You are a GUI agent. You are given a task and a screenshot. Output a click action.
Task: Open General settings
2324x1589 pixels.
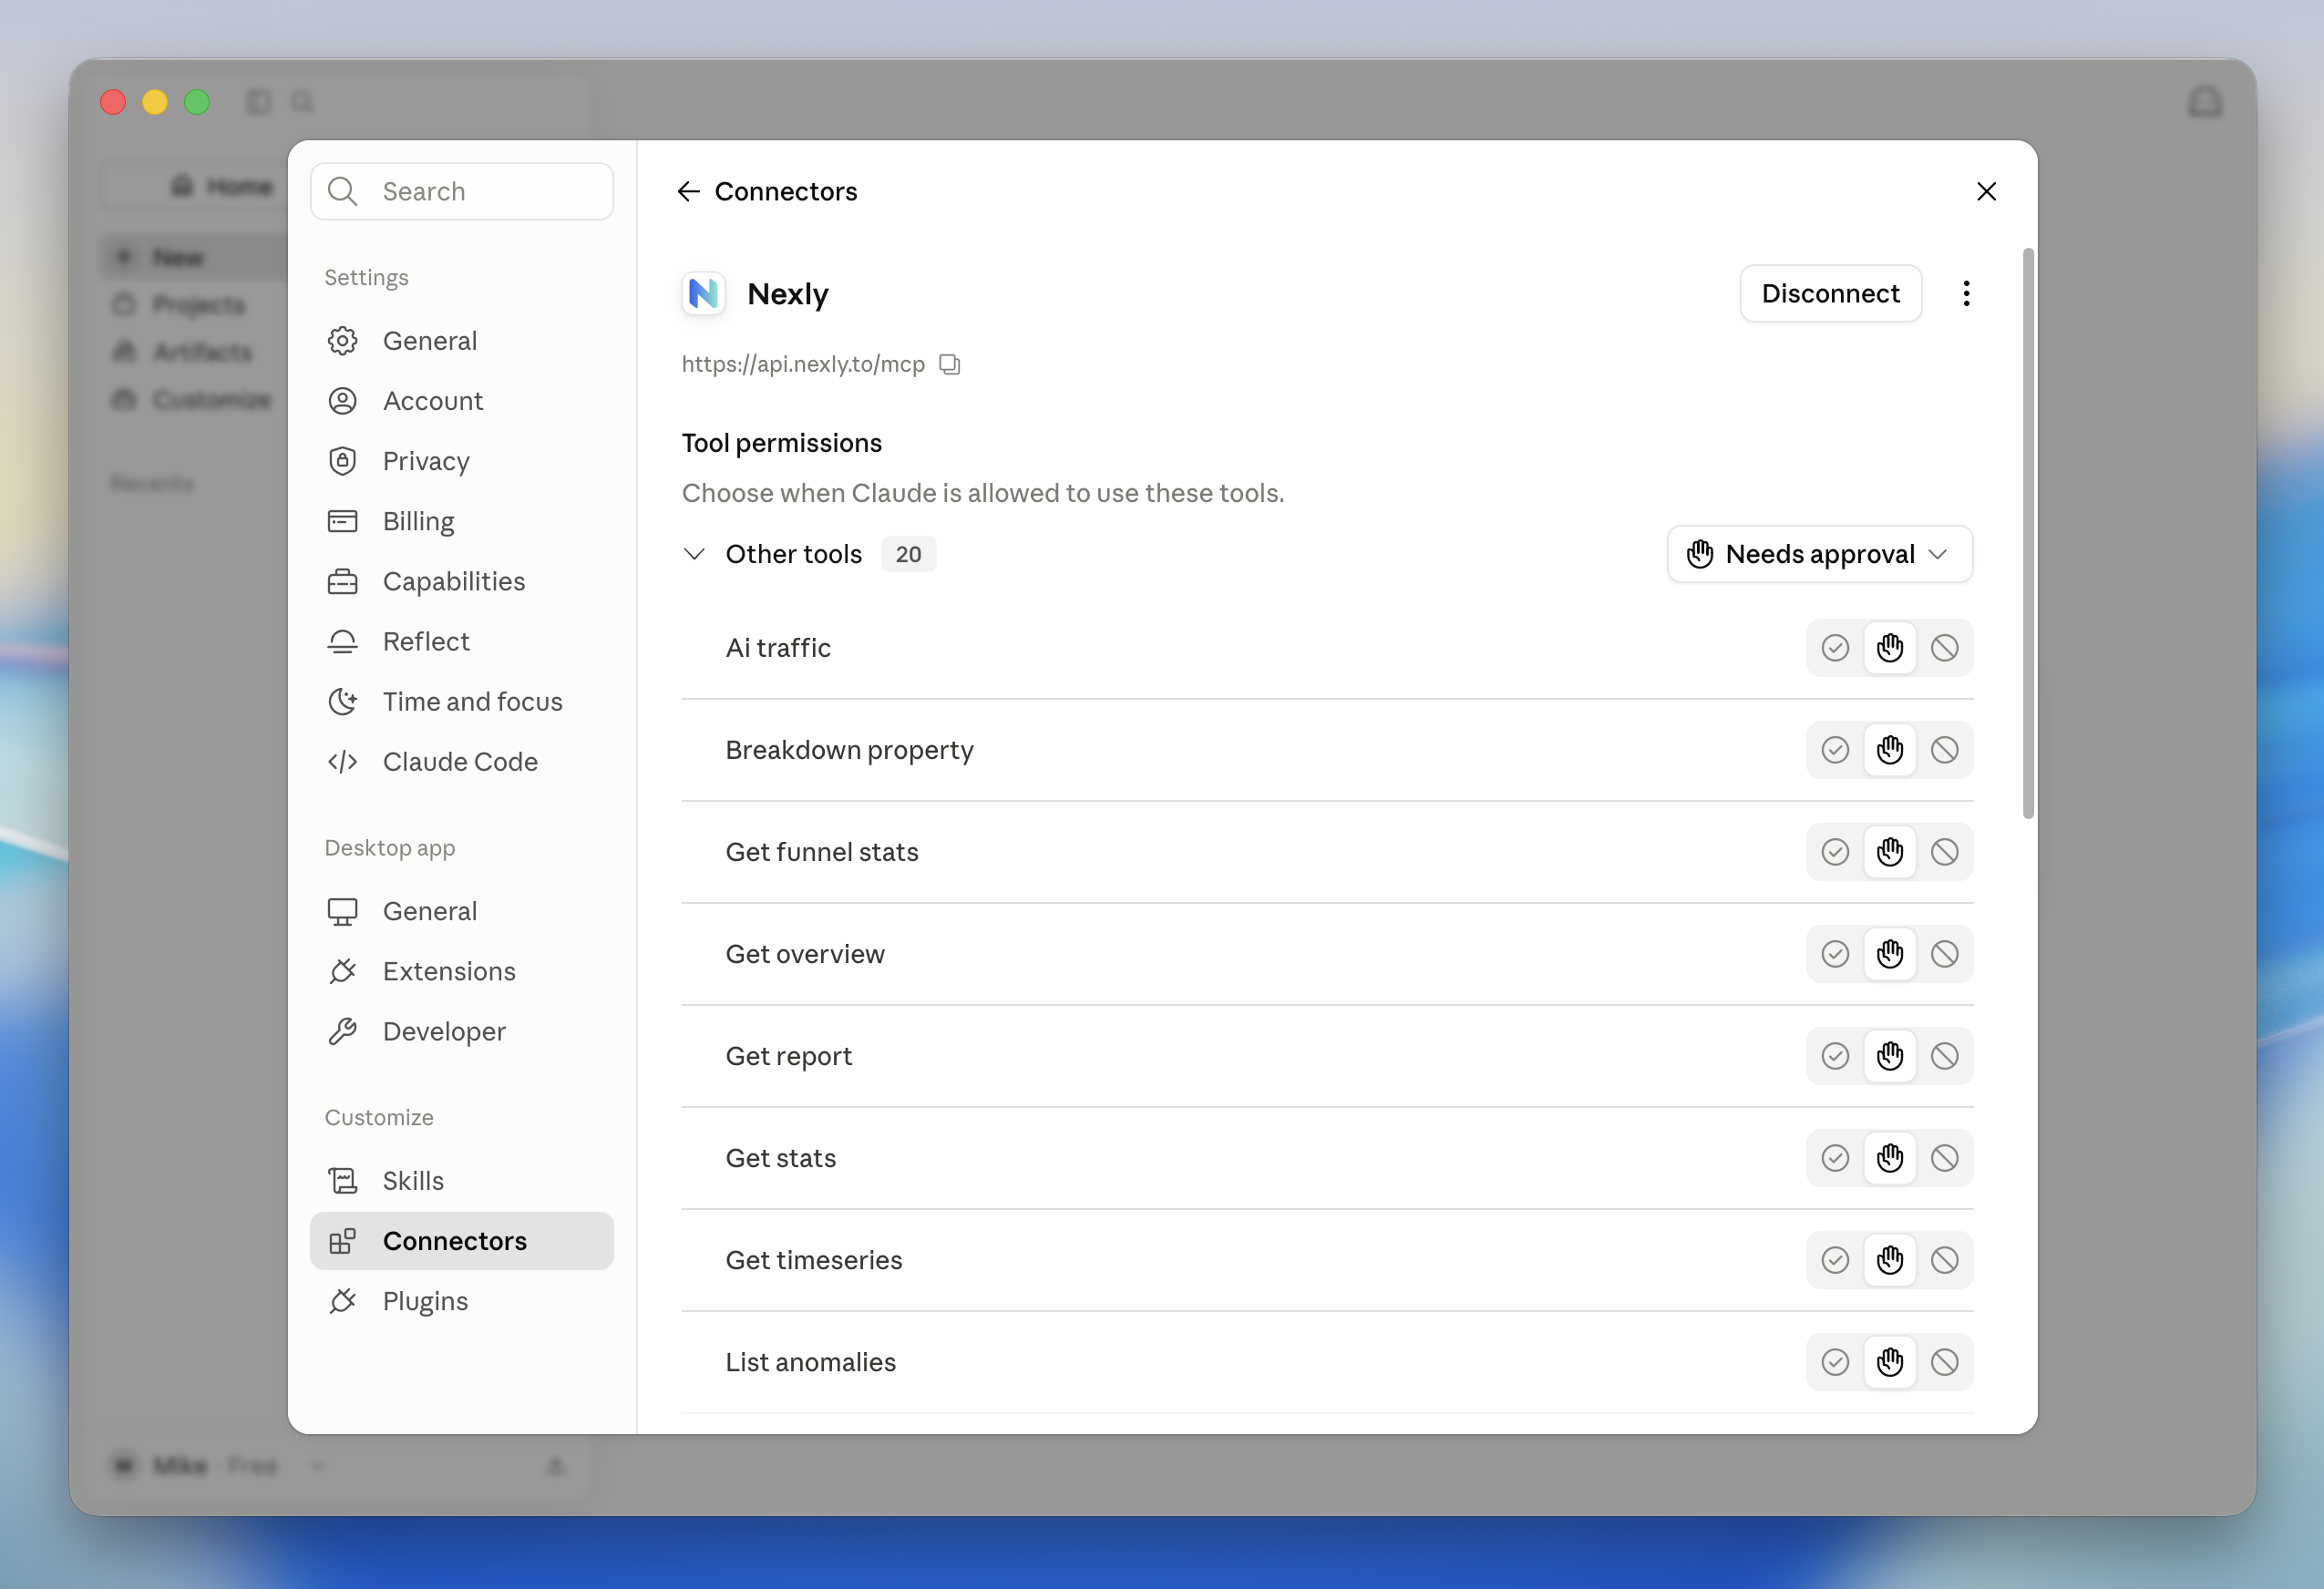point(461,341)
